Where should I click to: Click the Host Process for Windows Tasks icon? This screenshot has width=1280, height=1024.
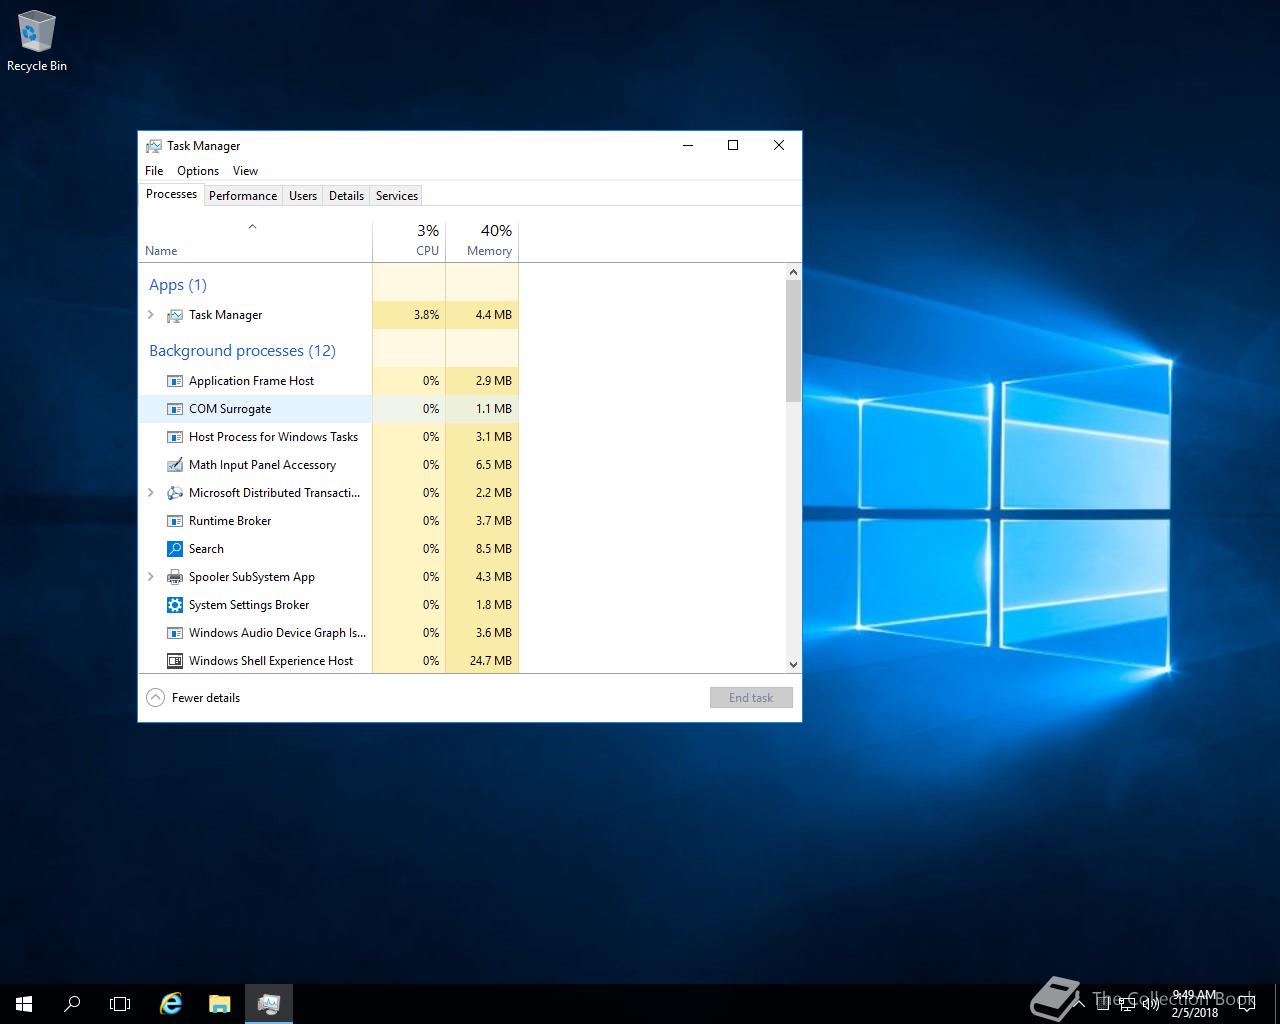pos(174,437)
